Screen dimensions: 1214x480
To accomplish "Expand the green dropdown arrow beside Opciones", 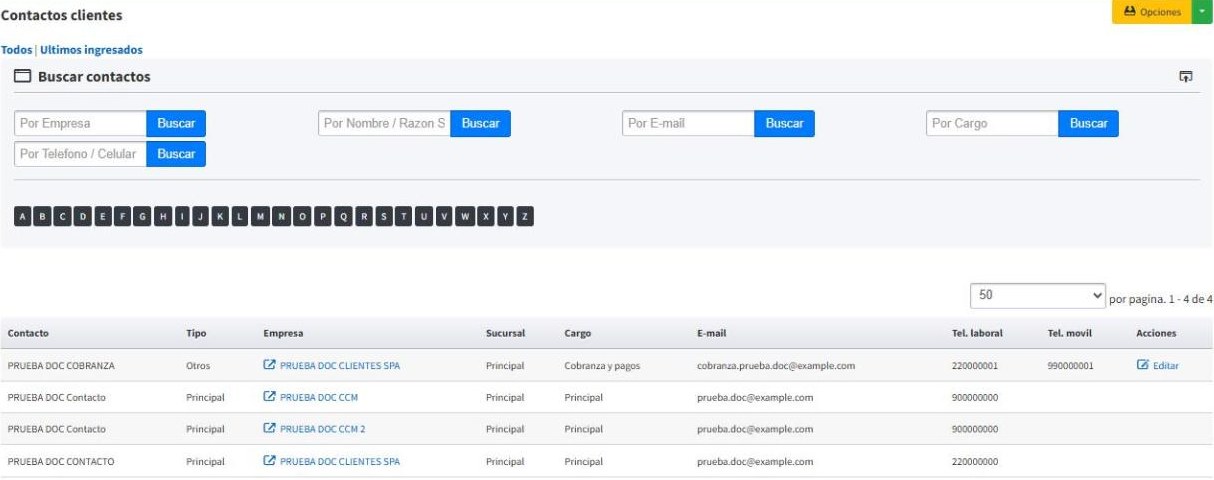I will coord(1202,12).
